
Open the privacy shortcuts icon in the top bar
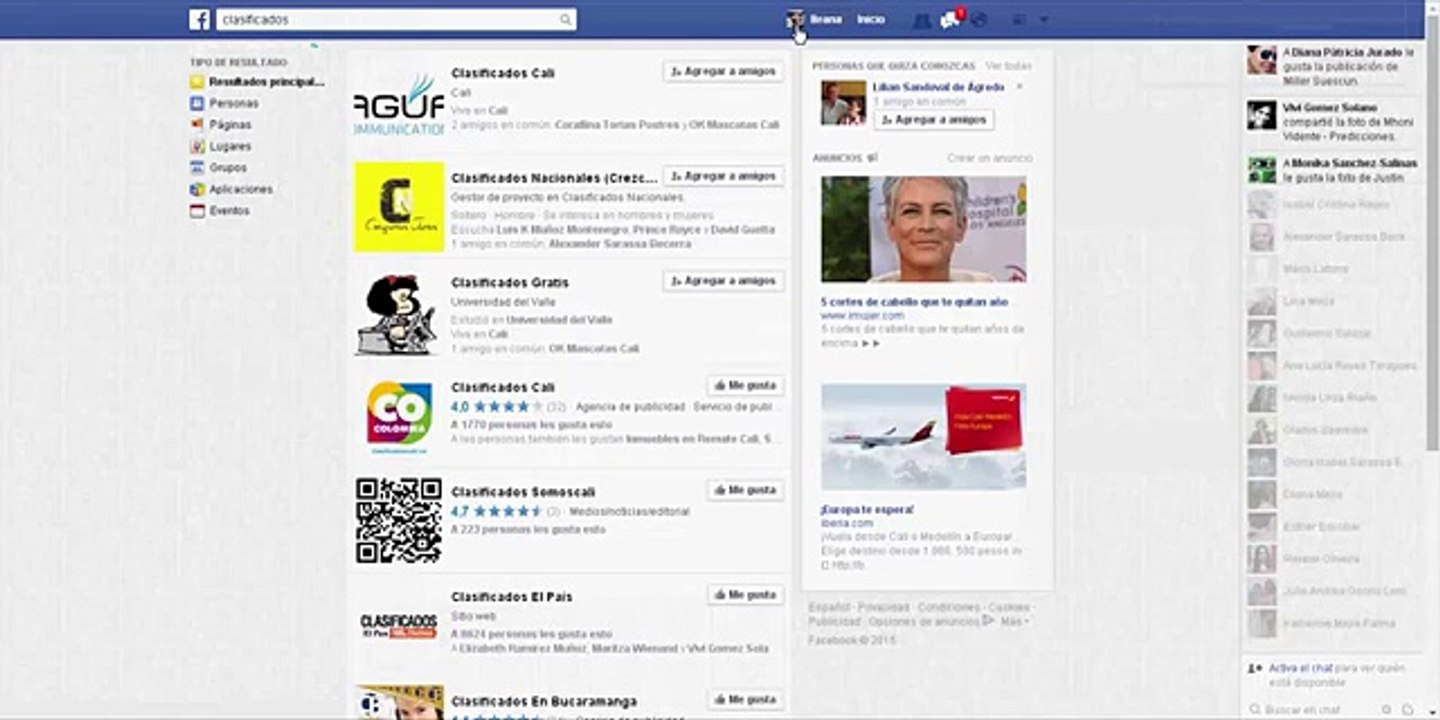click(1018, 20)
